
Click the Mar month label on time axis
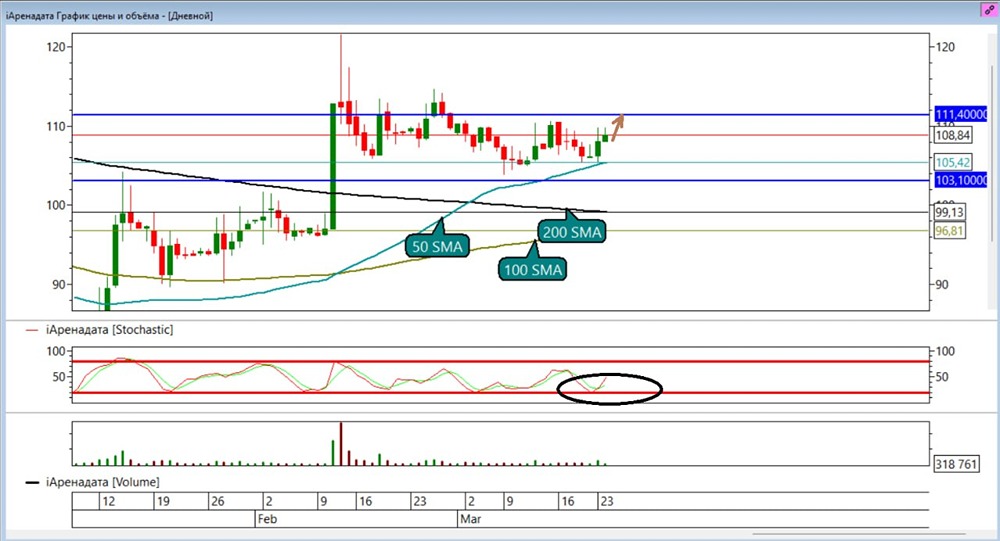point(471,519)
